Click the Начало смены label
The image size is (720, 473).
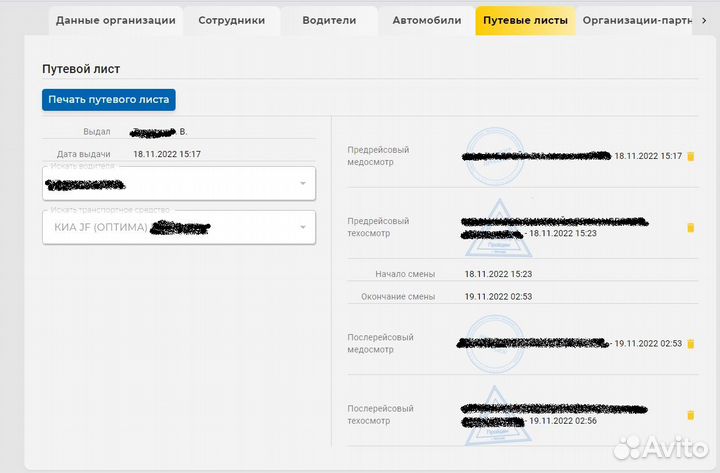pyautogui.click(x=405, y=274)
